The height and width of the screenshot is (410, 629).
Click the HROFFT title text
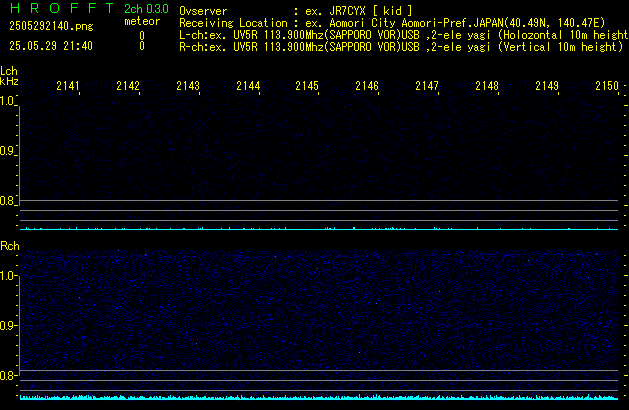coord(62,8)
